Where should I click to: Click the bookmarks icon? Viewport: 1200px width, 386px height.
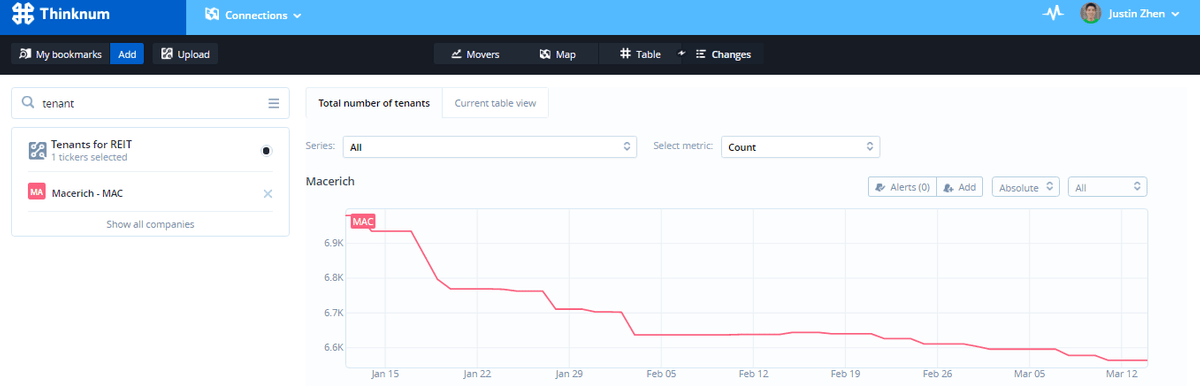pyautogui.click(x=25, y=54)
